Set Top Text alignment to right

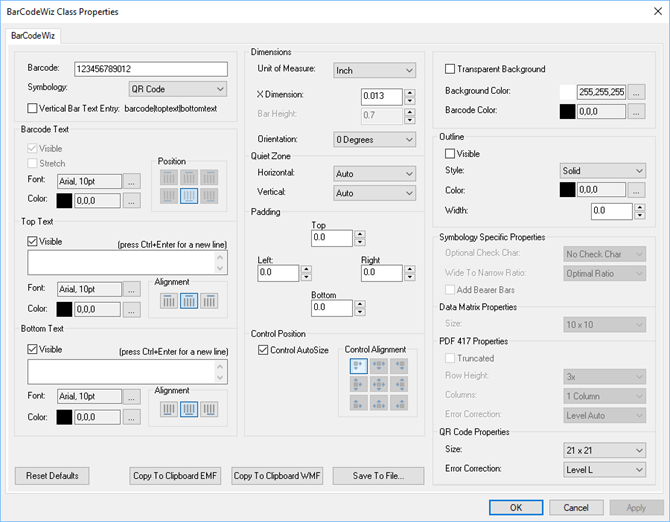(209, 301)
